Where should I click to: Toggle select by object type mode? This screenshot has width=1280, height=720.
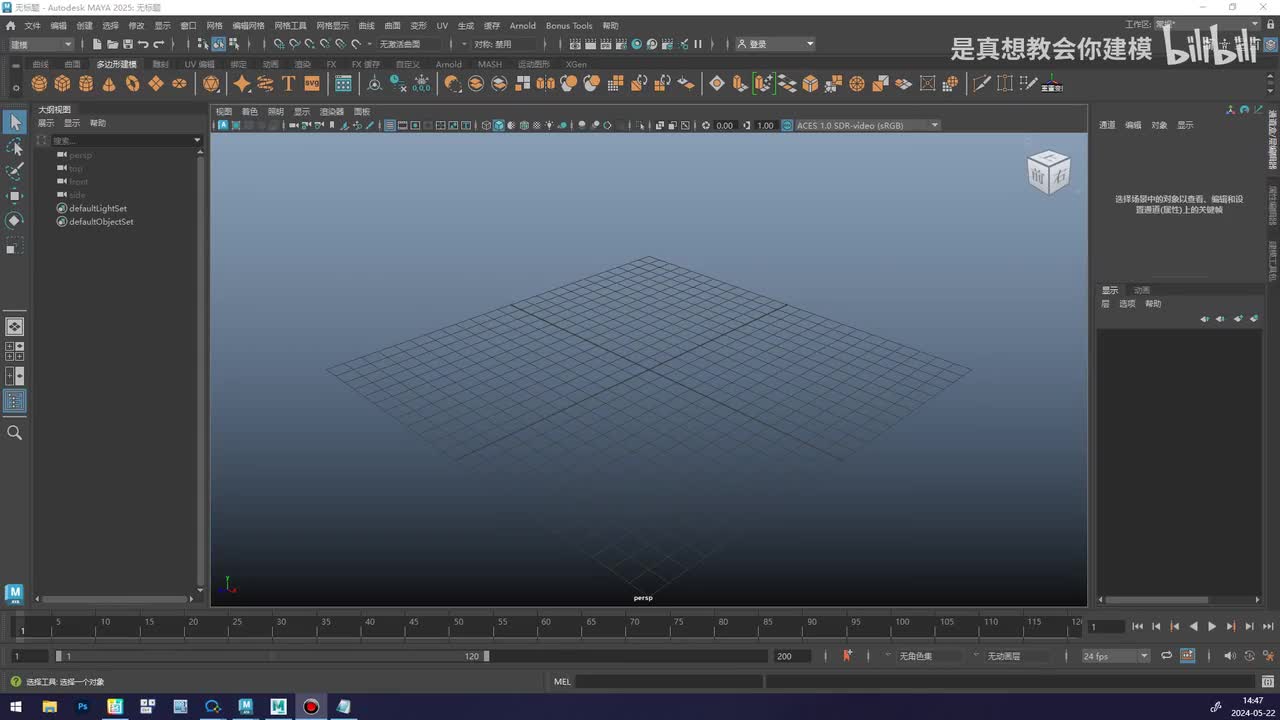coord(218,44)
